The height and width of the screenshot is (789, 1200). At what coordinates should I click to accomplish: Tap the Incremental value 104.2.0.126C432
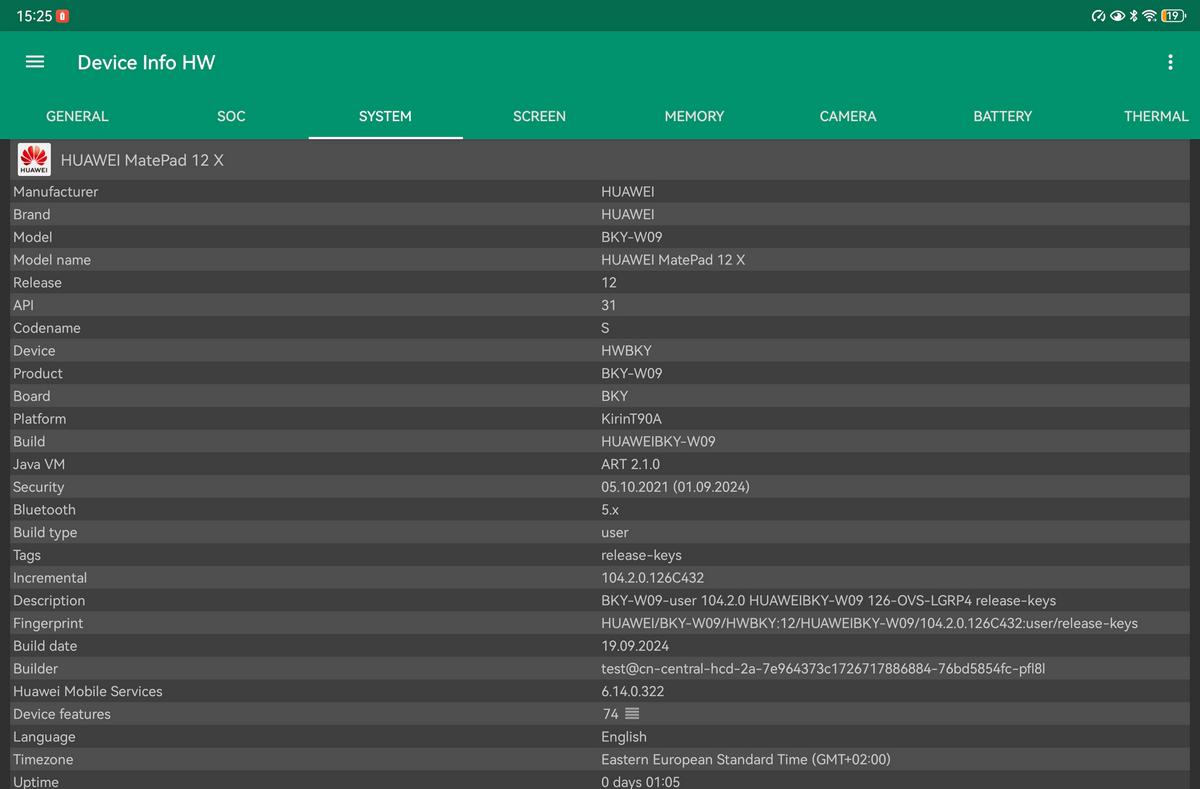(x=653, y=578)
